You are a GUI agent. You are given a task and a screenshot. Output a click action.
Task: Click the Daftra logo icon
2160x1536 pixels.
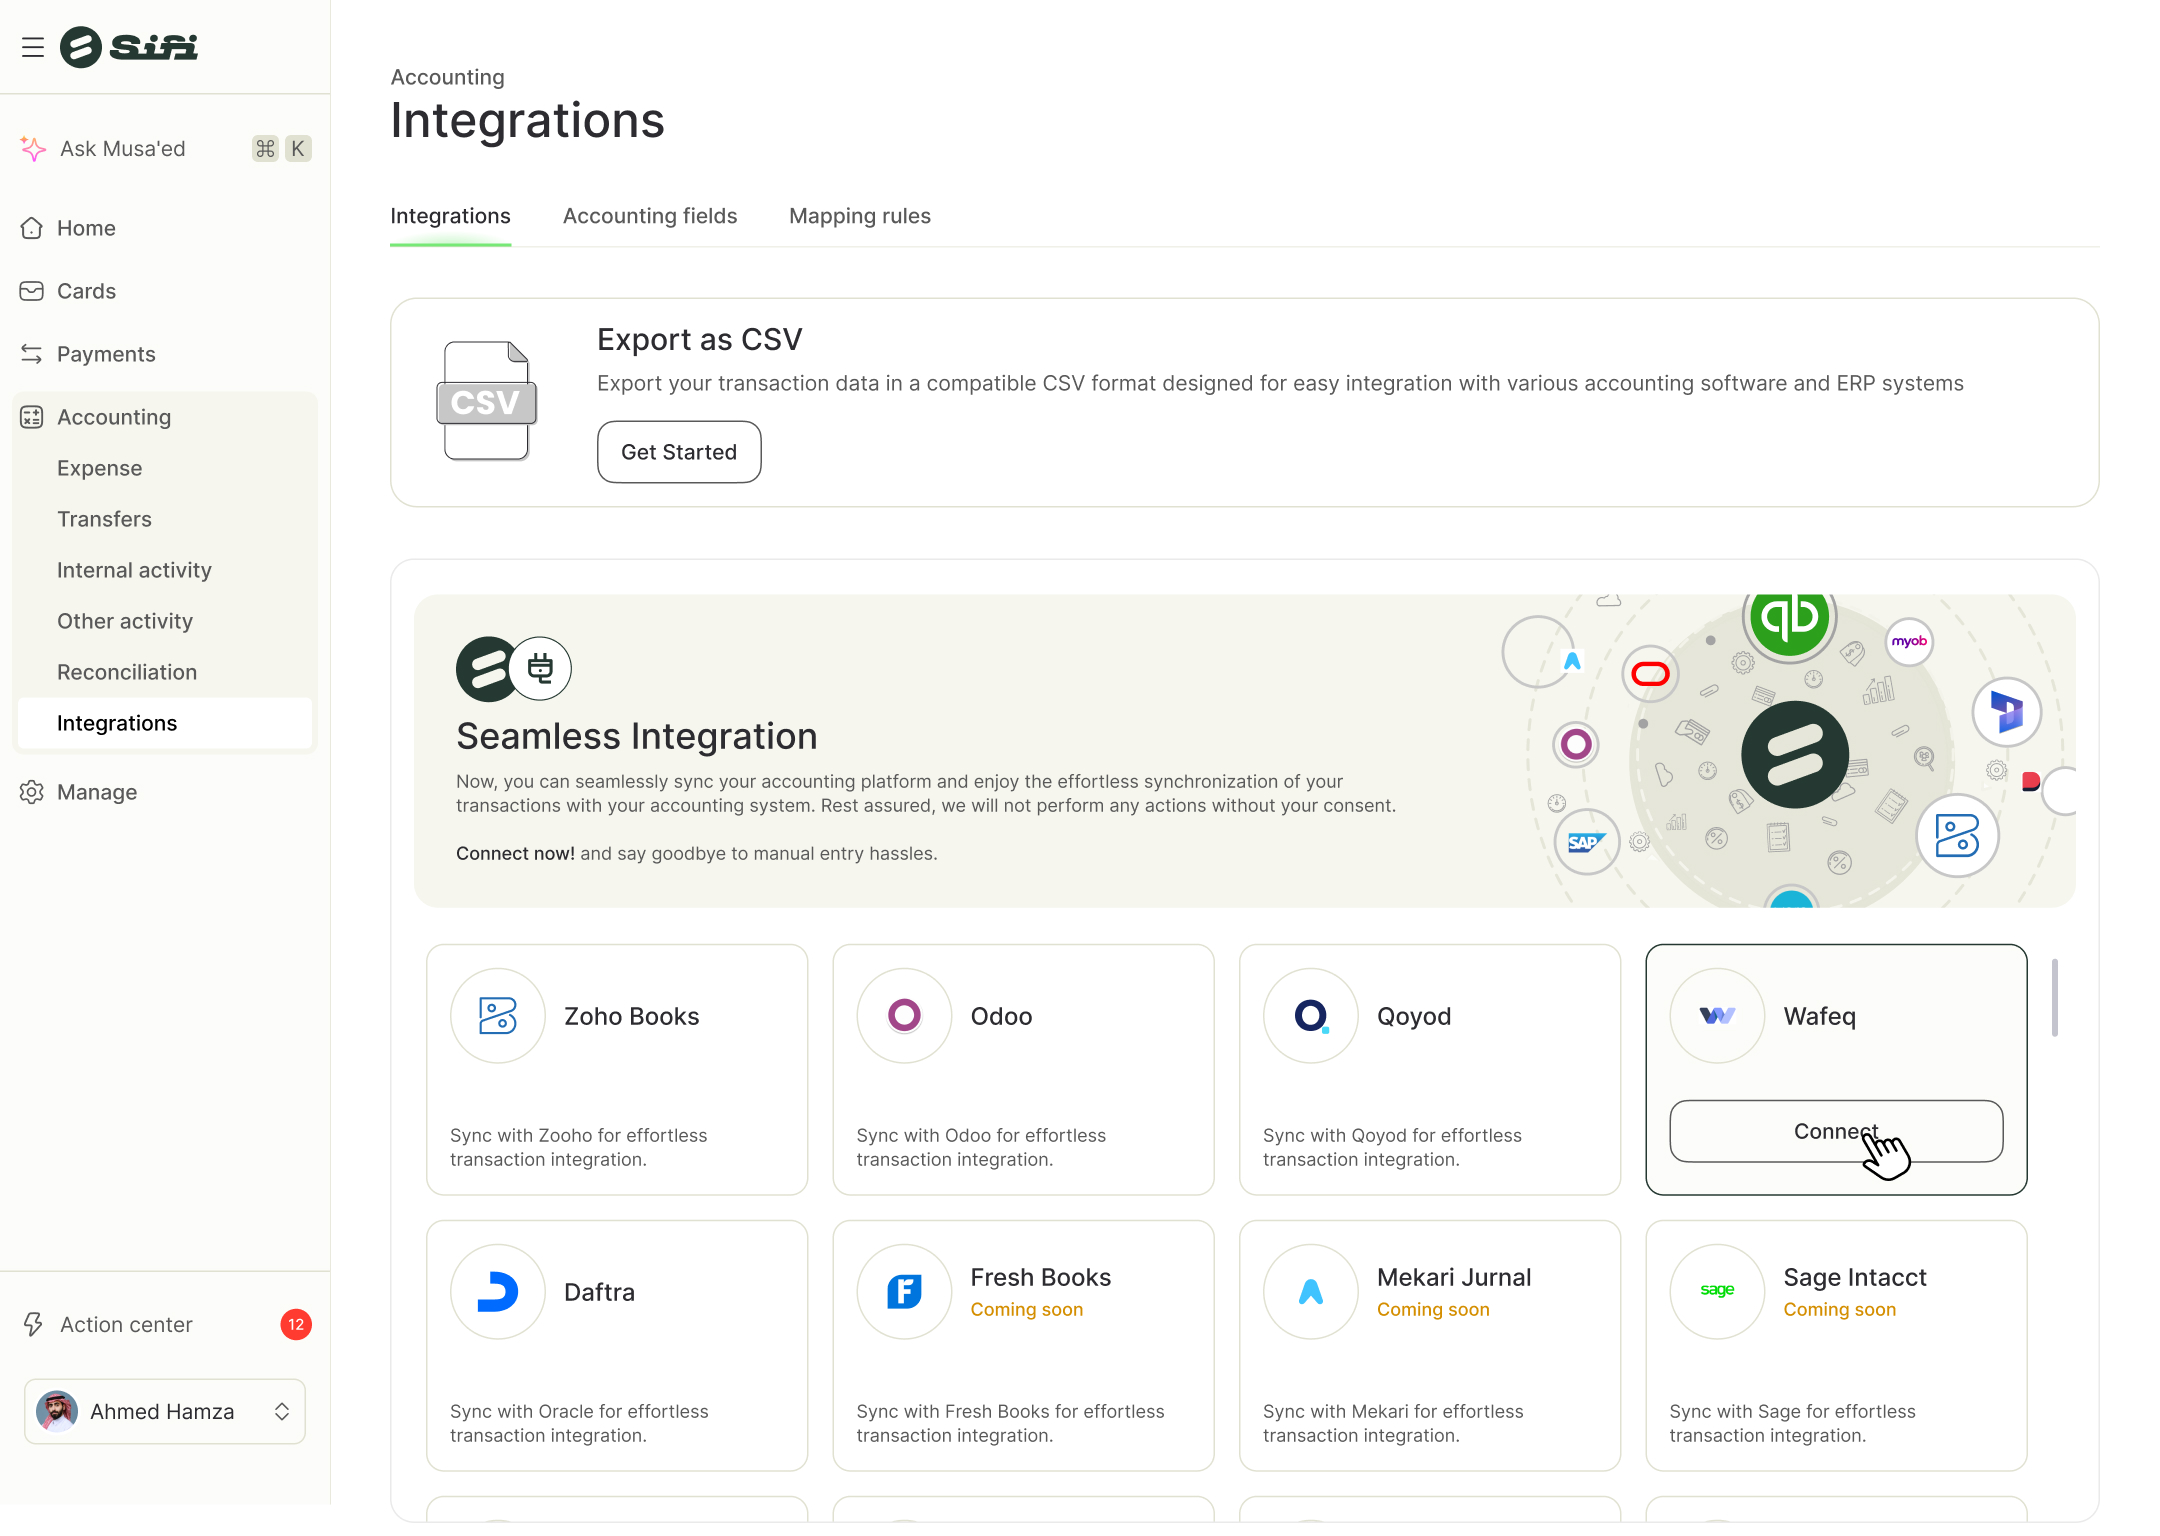coord(498,1292)
